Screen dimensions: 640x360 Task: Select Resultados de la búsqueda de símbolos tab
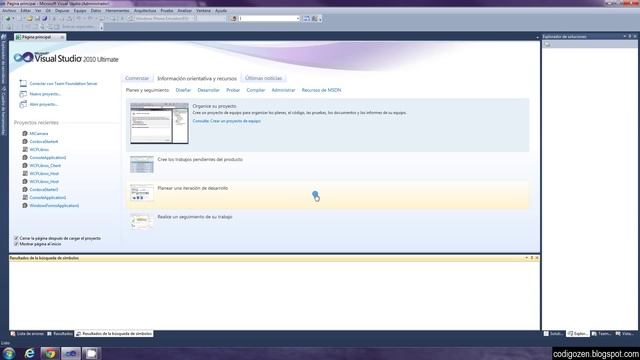(114, 334)
